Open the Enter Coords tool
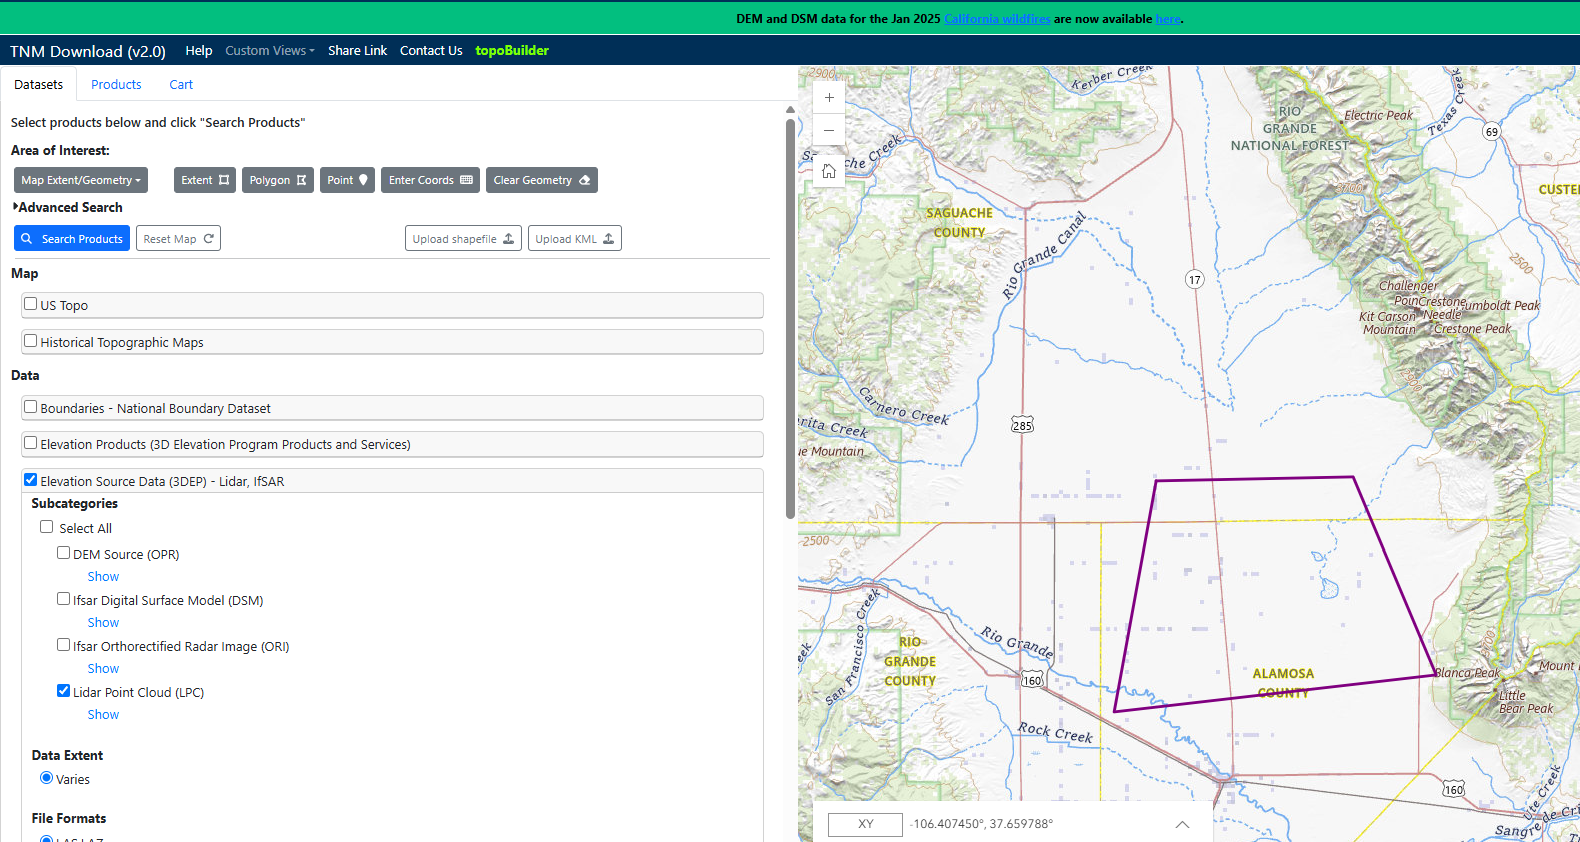Viewport: 1580px width, 842px height. 430,180
